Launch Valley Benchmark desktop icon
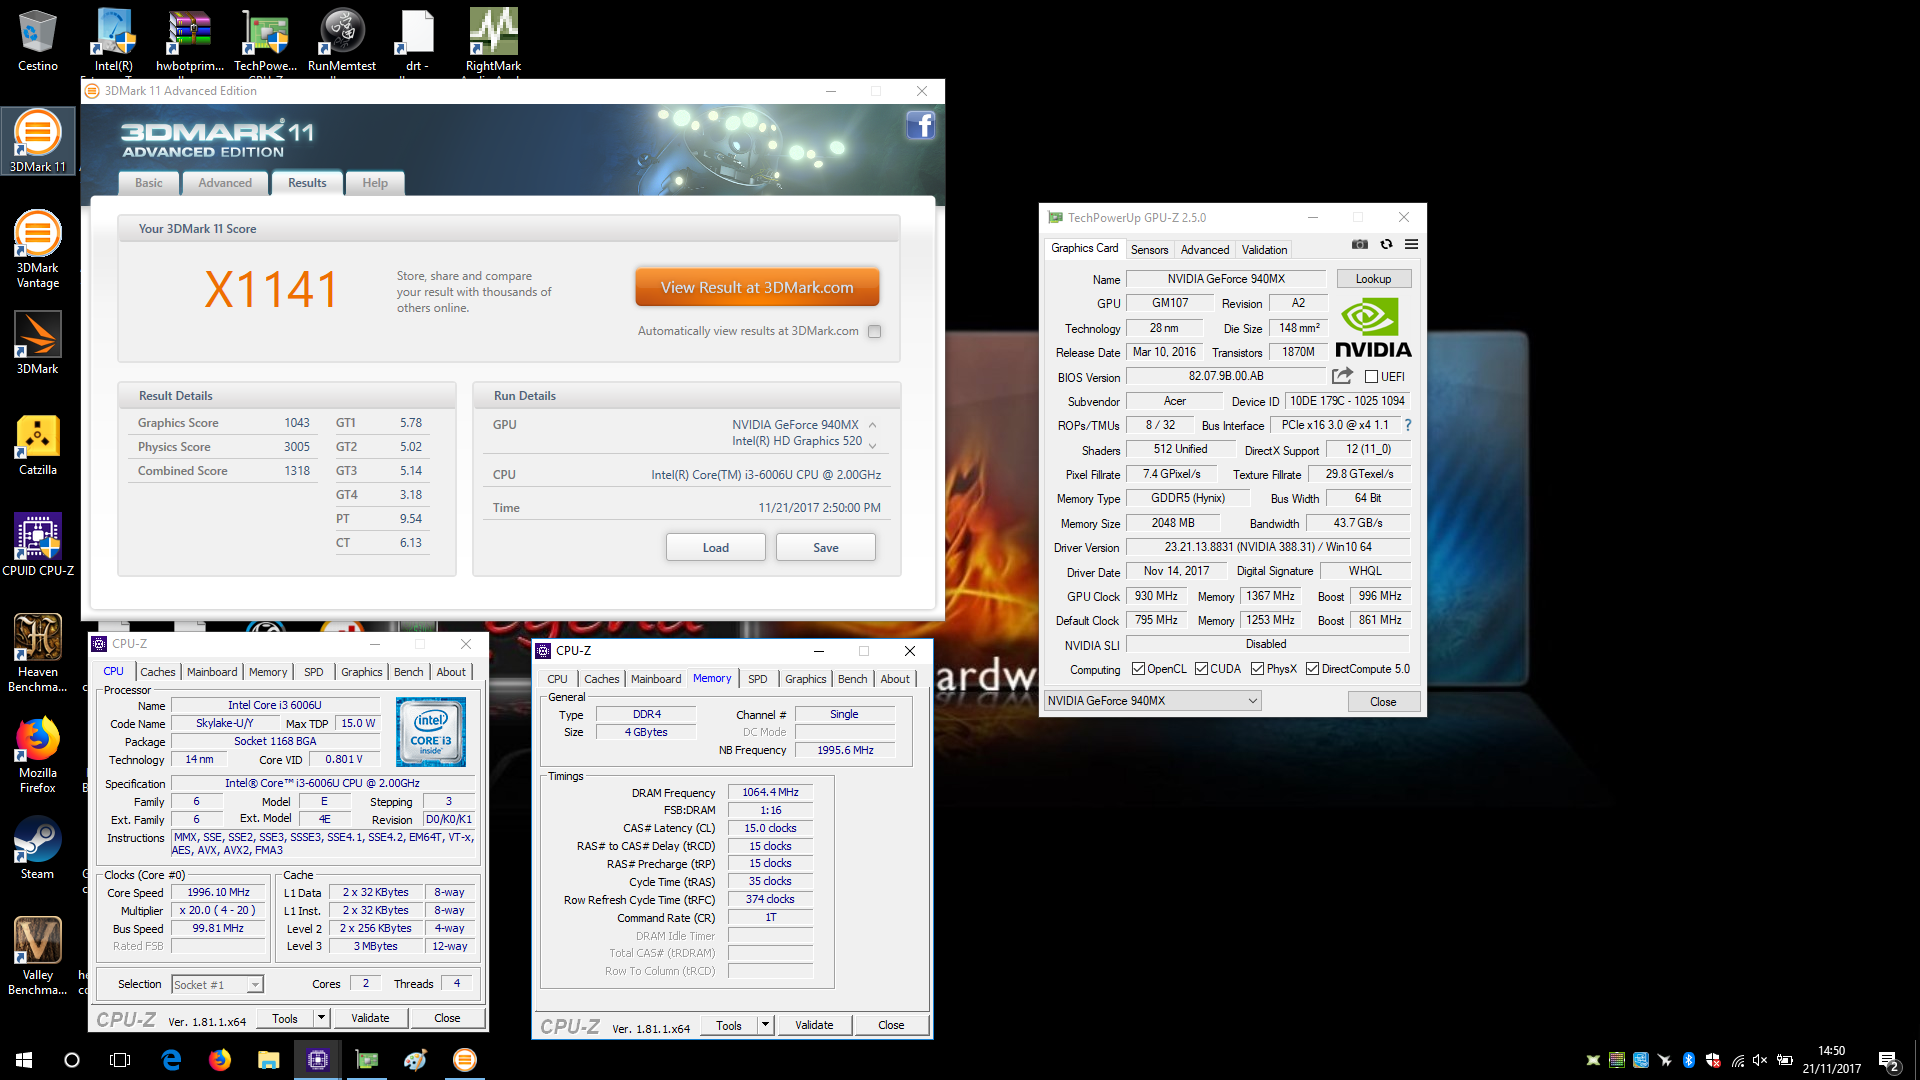Image resolution: width=1920 pixels, height=1080 pixels. point(38,956)
